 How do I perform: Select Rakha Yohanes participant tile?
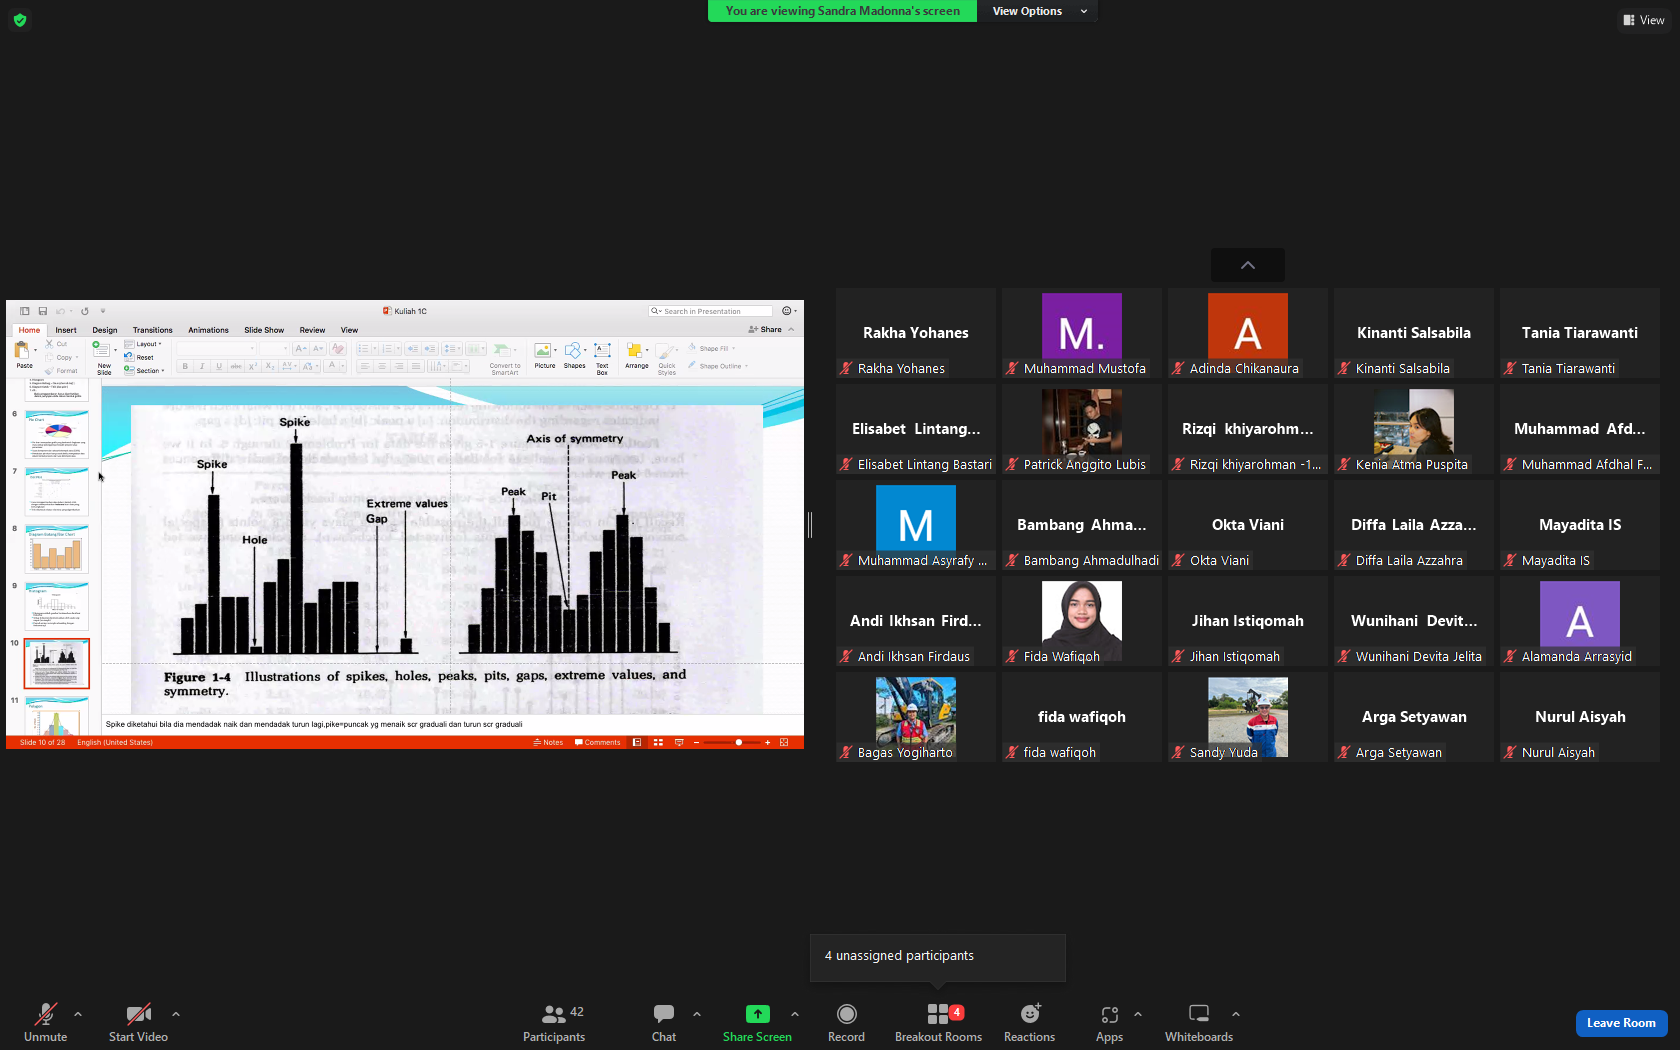tap(916, 333)
